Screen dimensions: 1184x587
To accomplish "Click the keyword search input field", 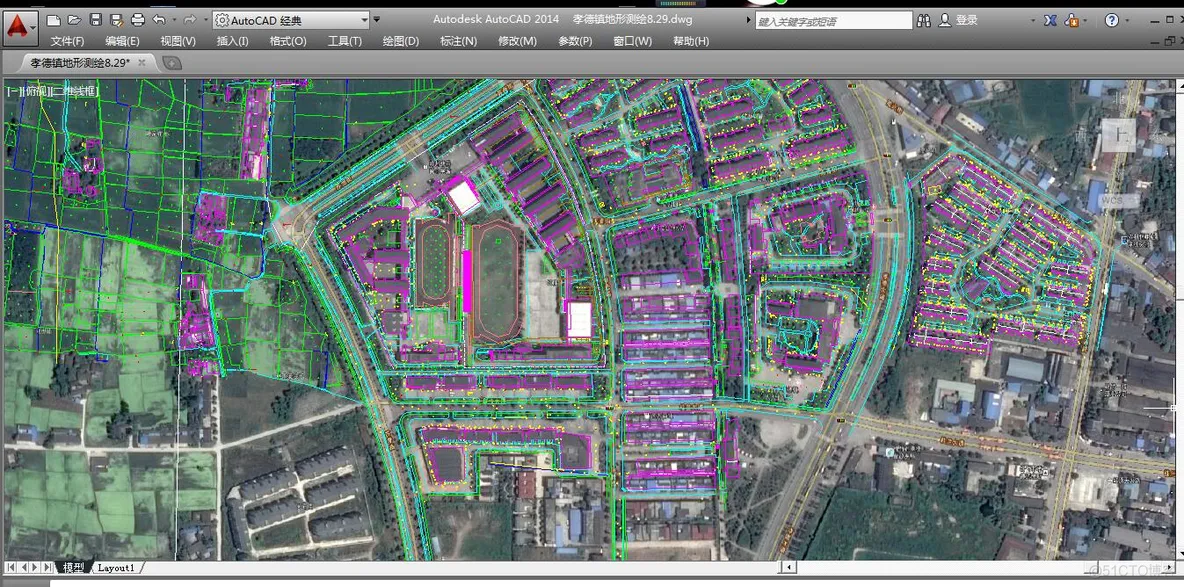I will point(831,22).
